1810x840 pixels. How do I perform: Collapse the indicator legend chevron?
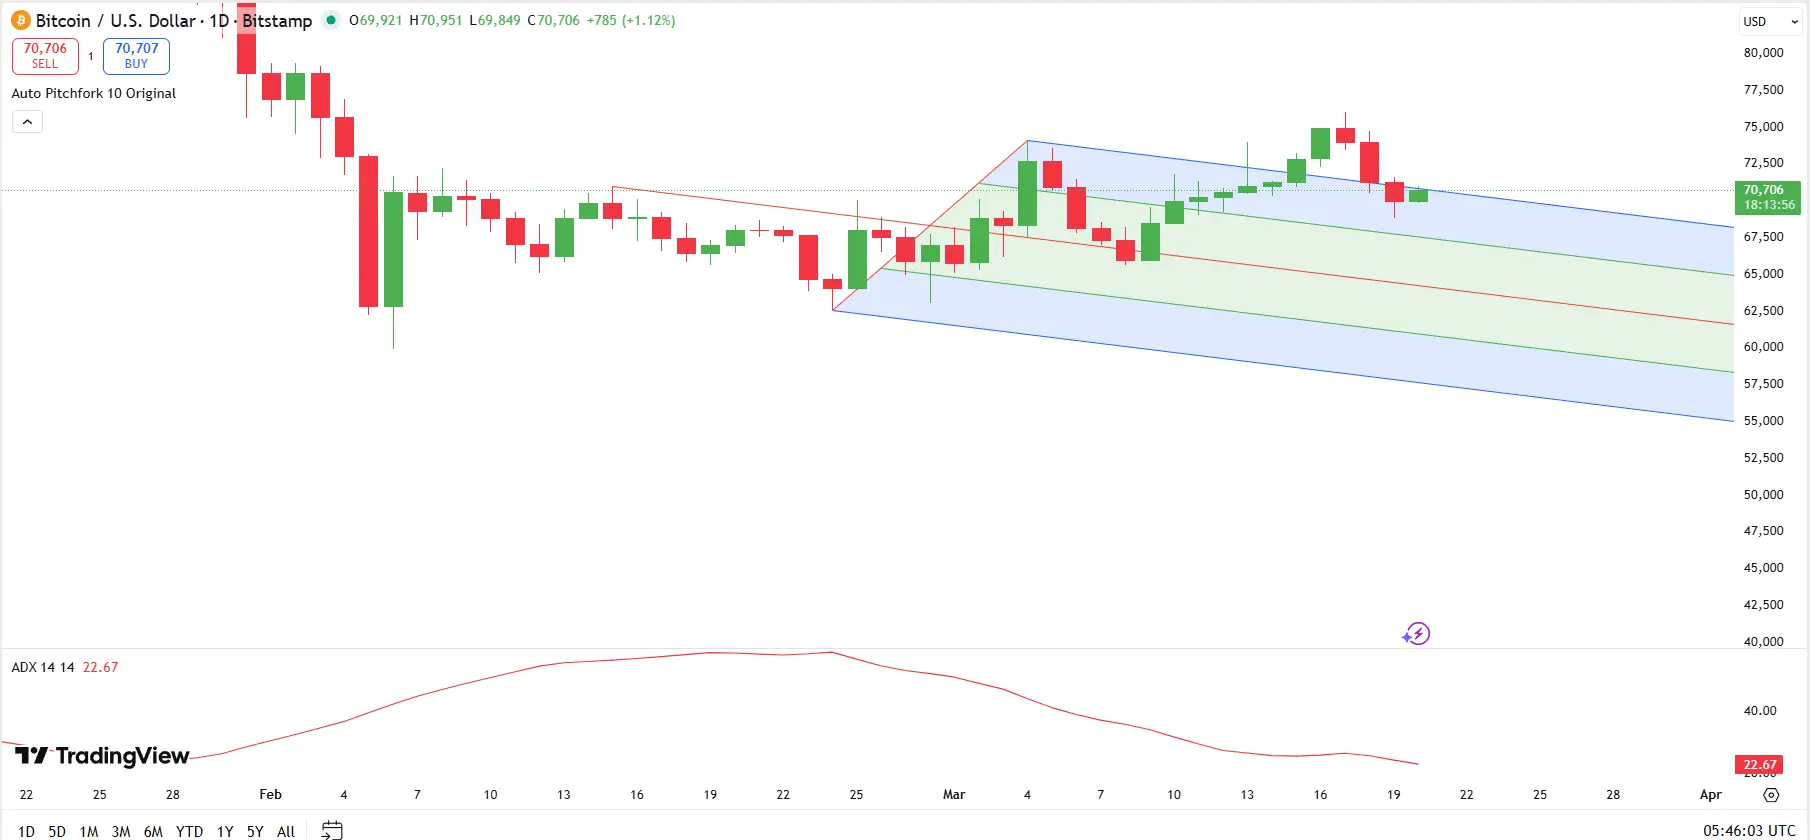[27, 122]
